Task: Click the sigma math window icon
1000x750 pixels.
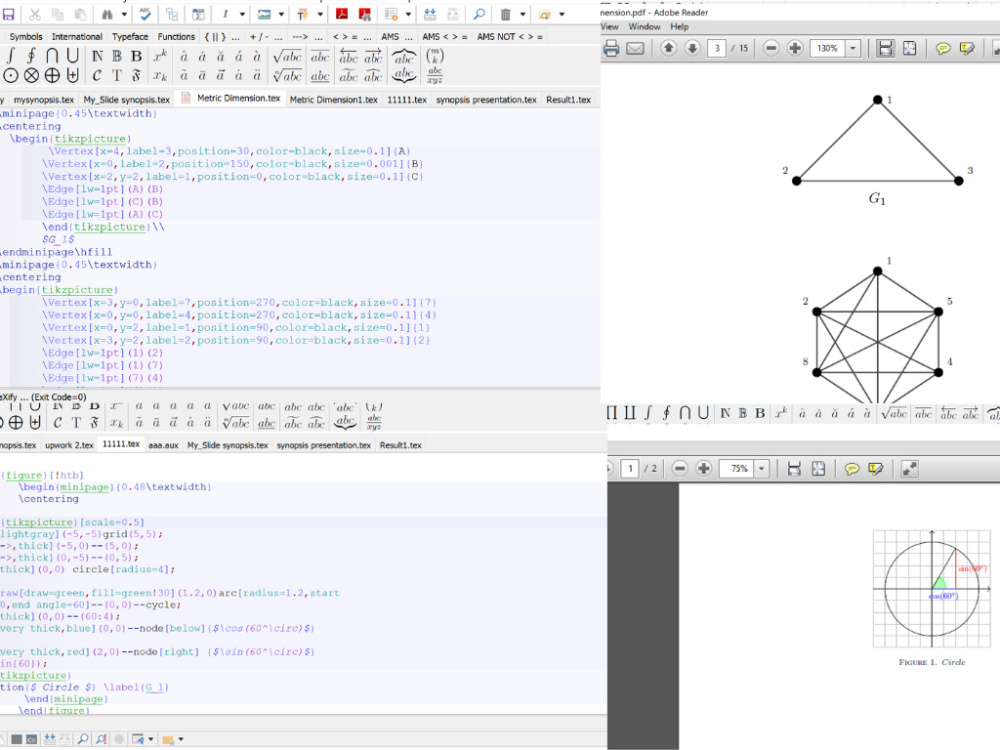Action: pyautogui.click(x=198, y=14)
